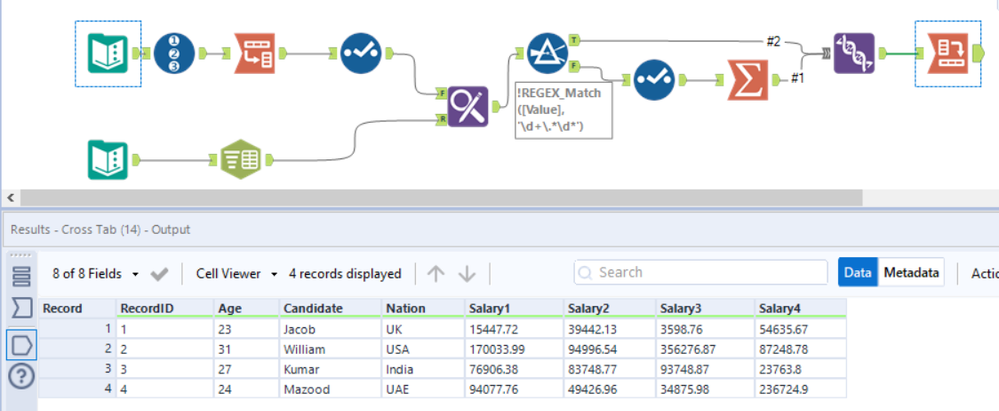
Task: Click the #1 connection label
Action: pos(798,78)
